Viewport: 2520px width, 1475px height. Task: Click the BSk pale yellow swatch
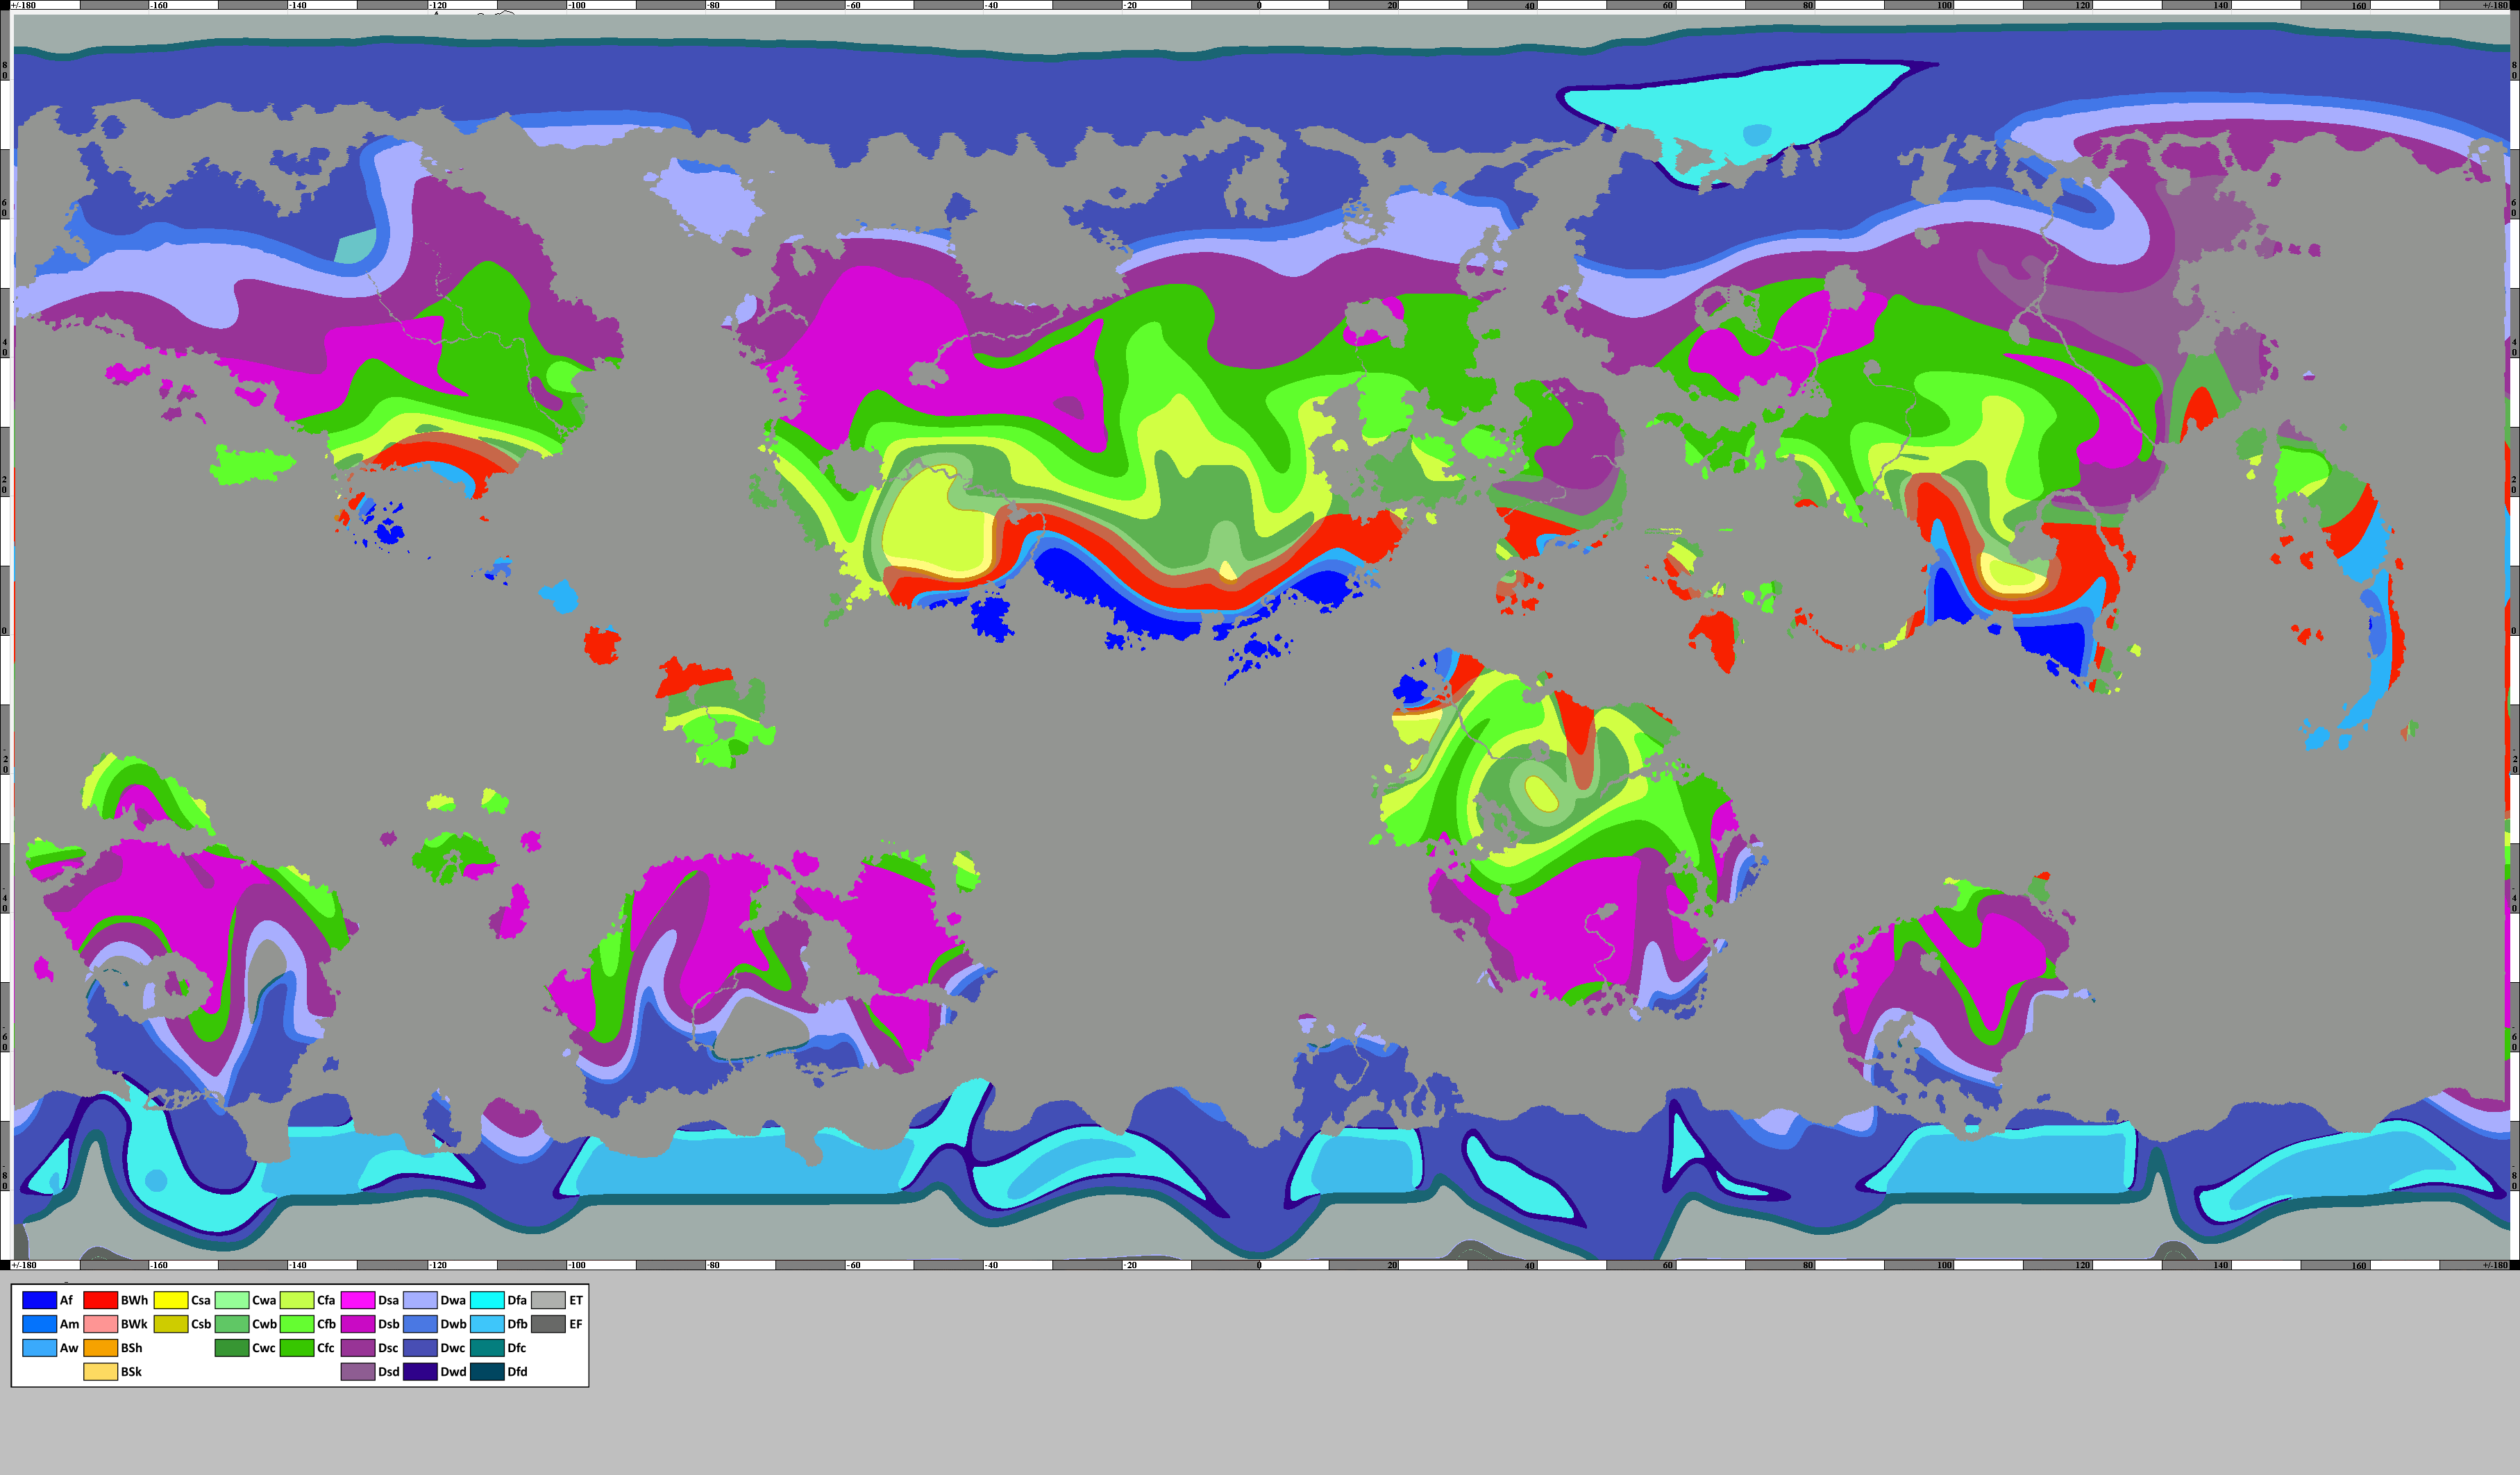100,1372
